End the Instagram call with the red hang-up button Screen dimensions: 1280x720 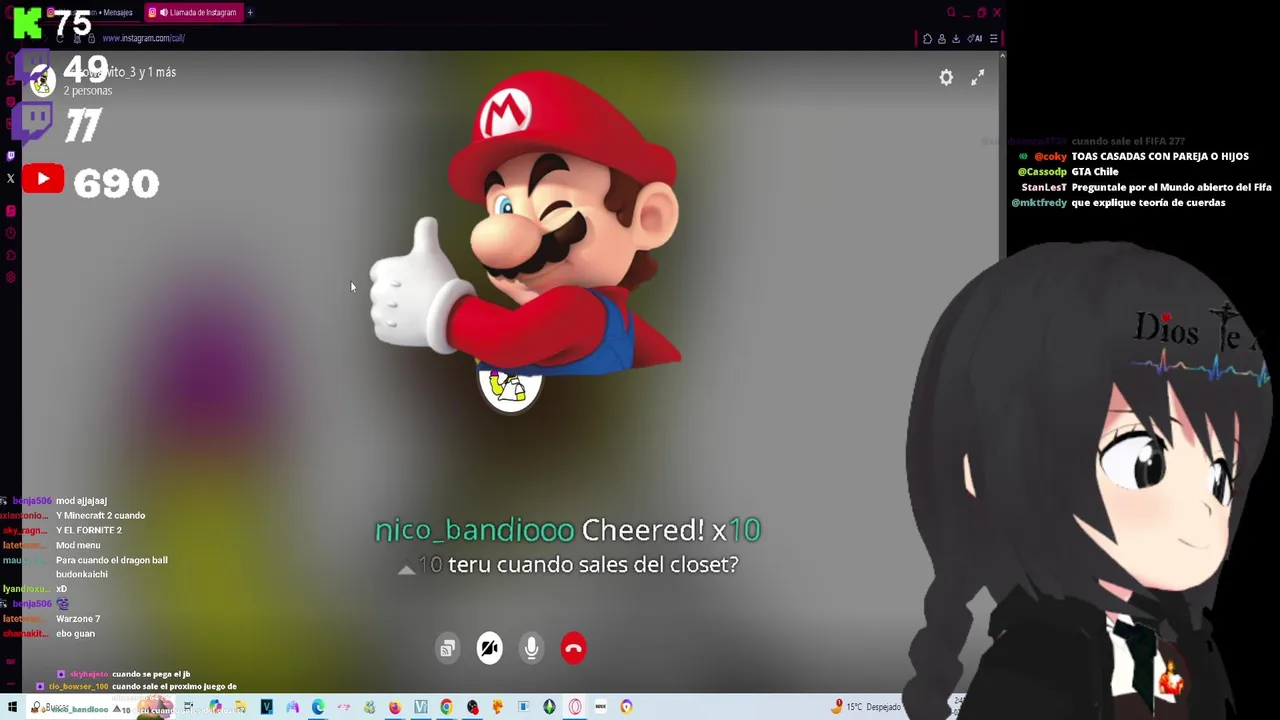pos(573,648)
